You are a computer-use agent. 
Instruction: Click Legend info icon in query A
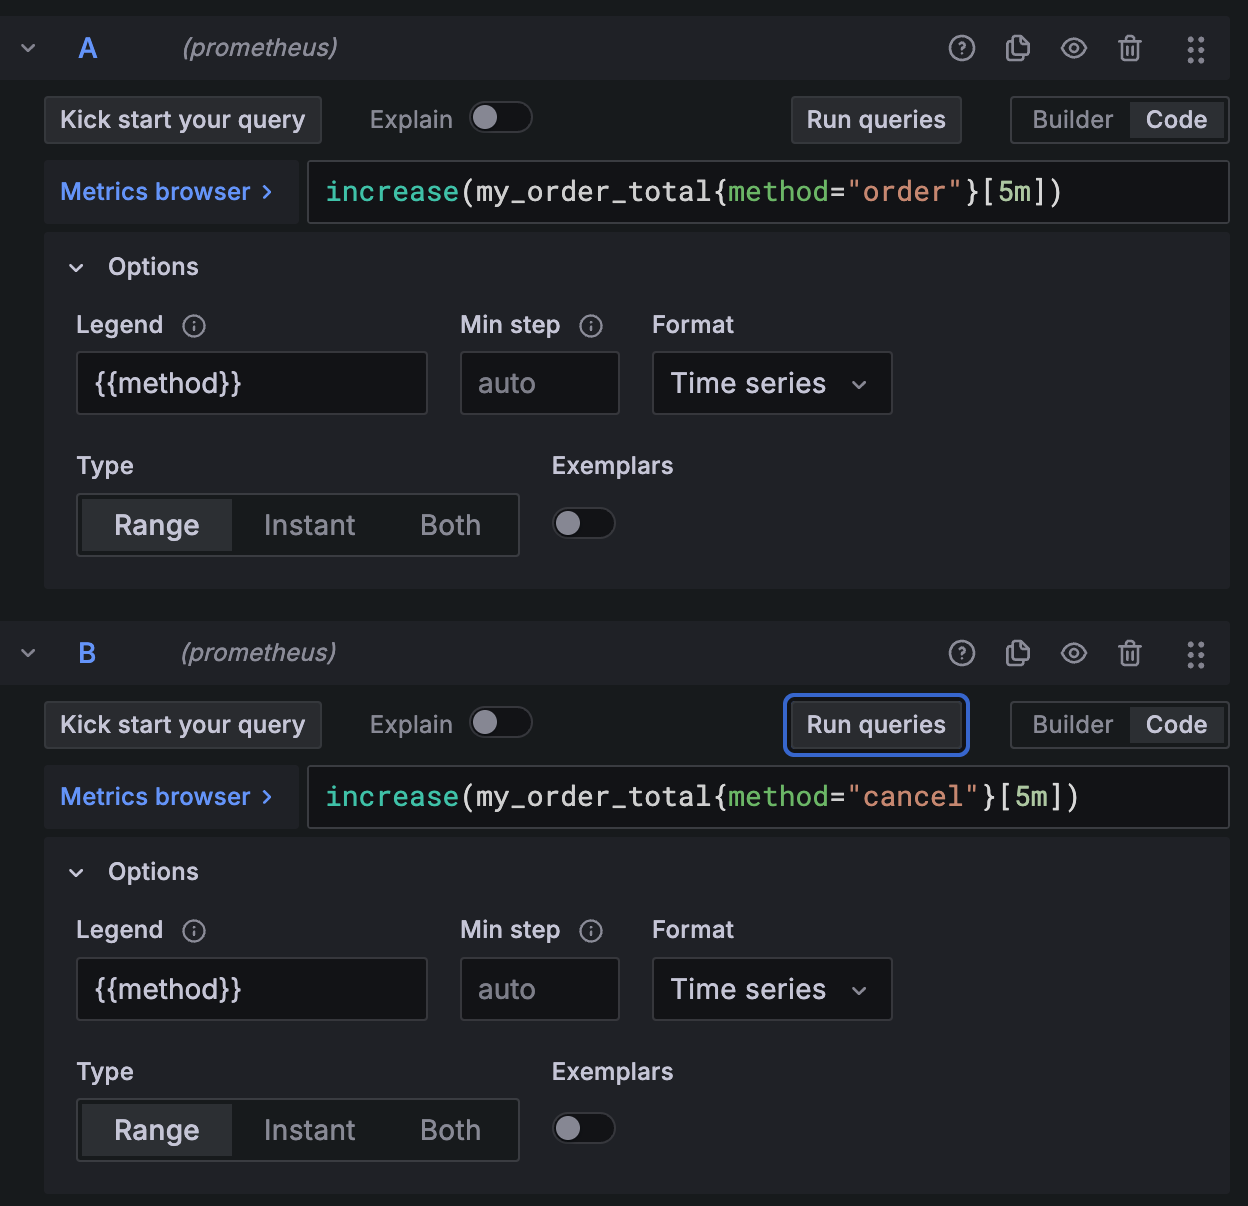pyautogui.click(x=194, y=326)
